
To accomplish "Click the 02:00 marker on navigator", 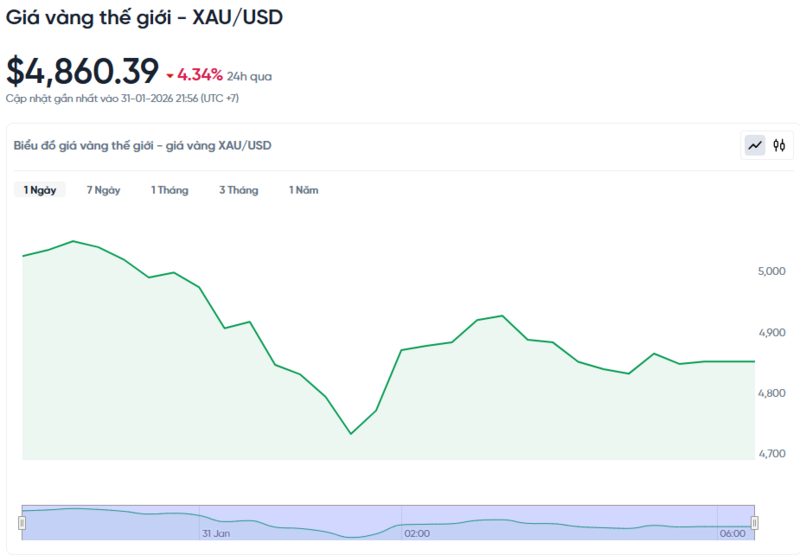I will [x=417, y=533].
